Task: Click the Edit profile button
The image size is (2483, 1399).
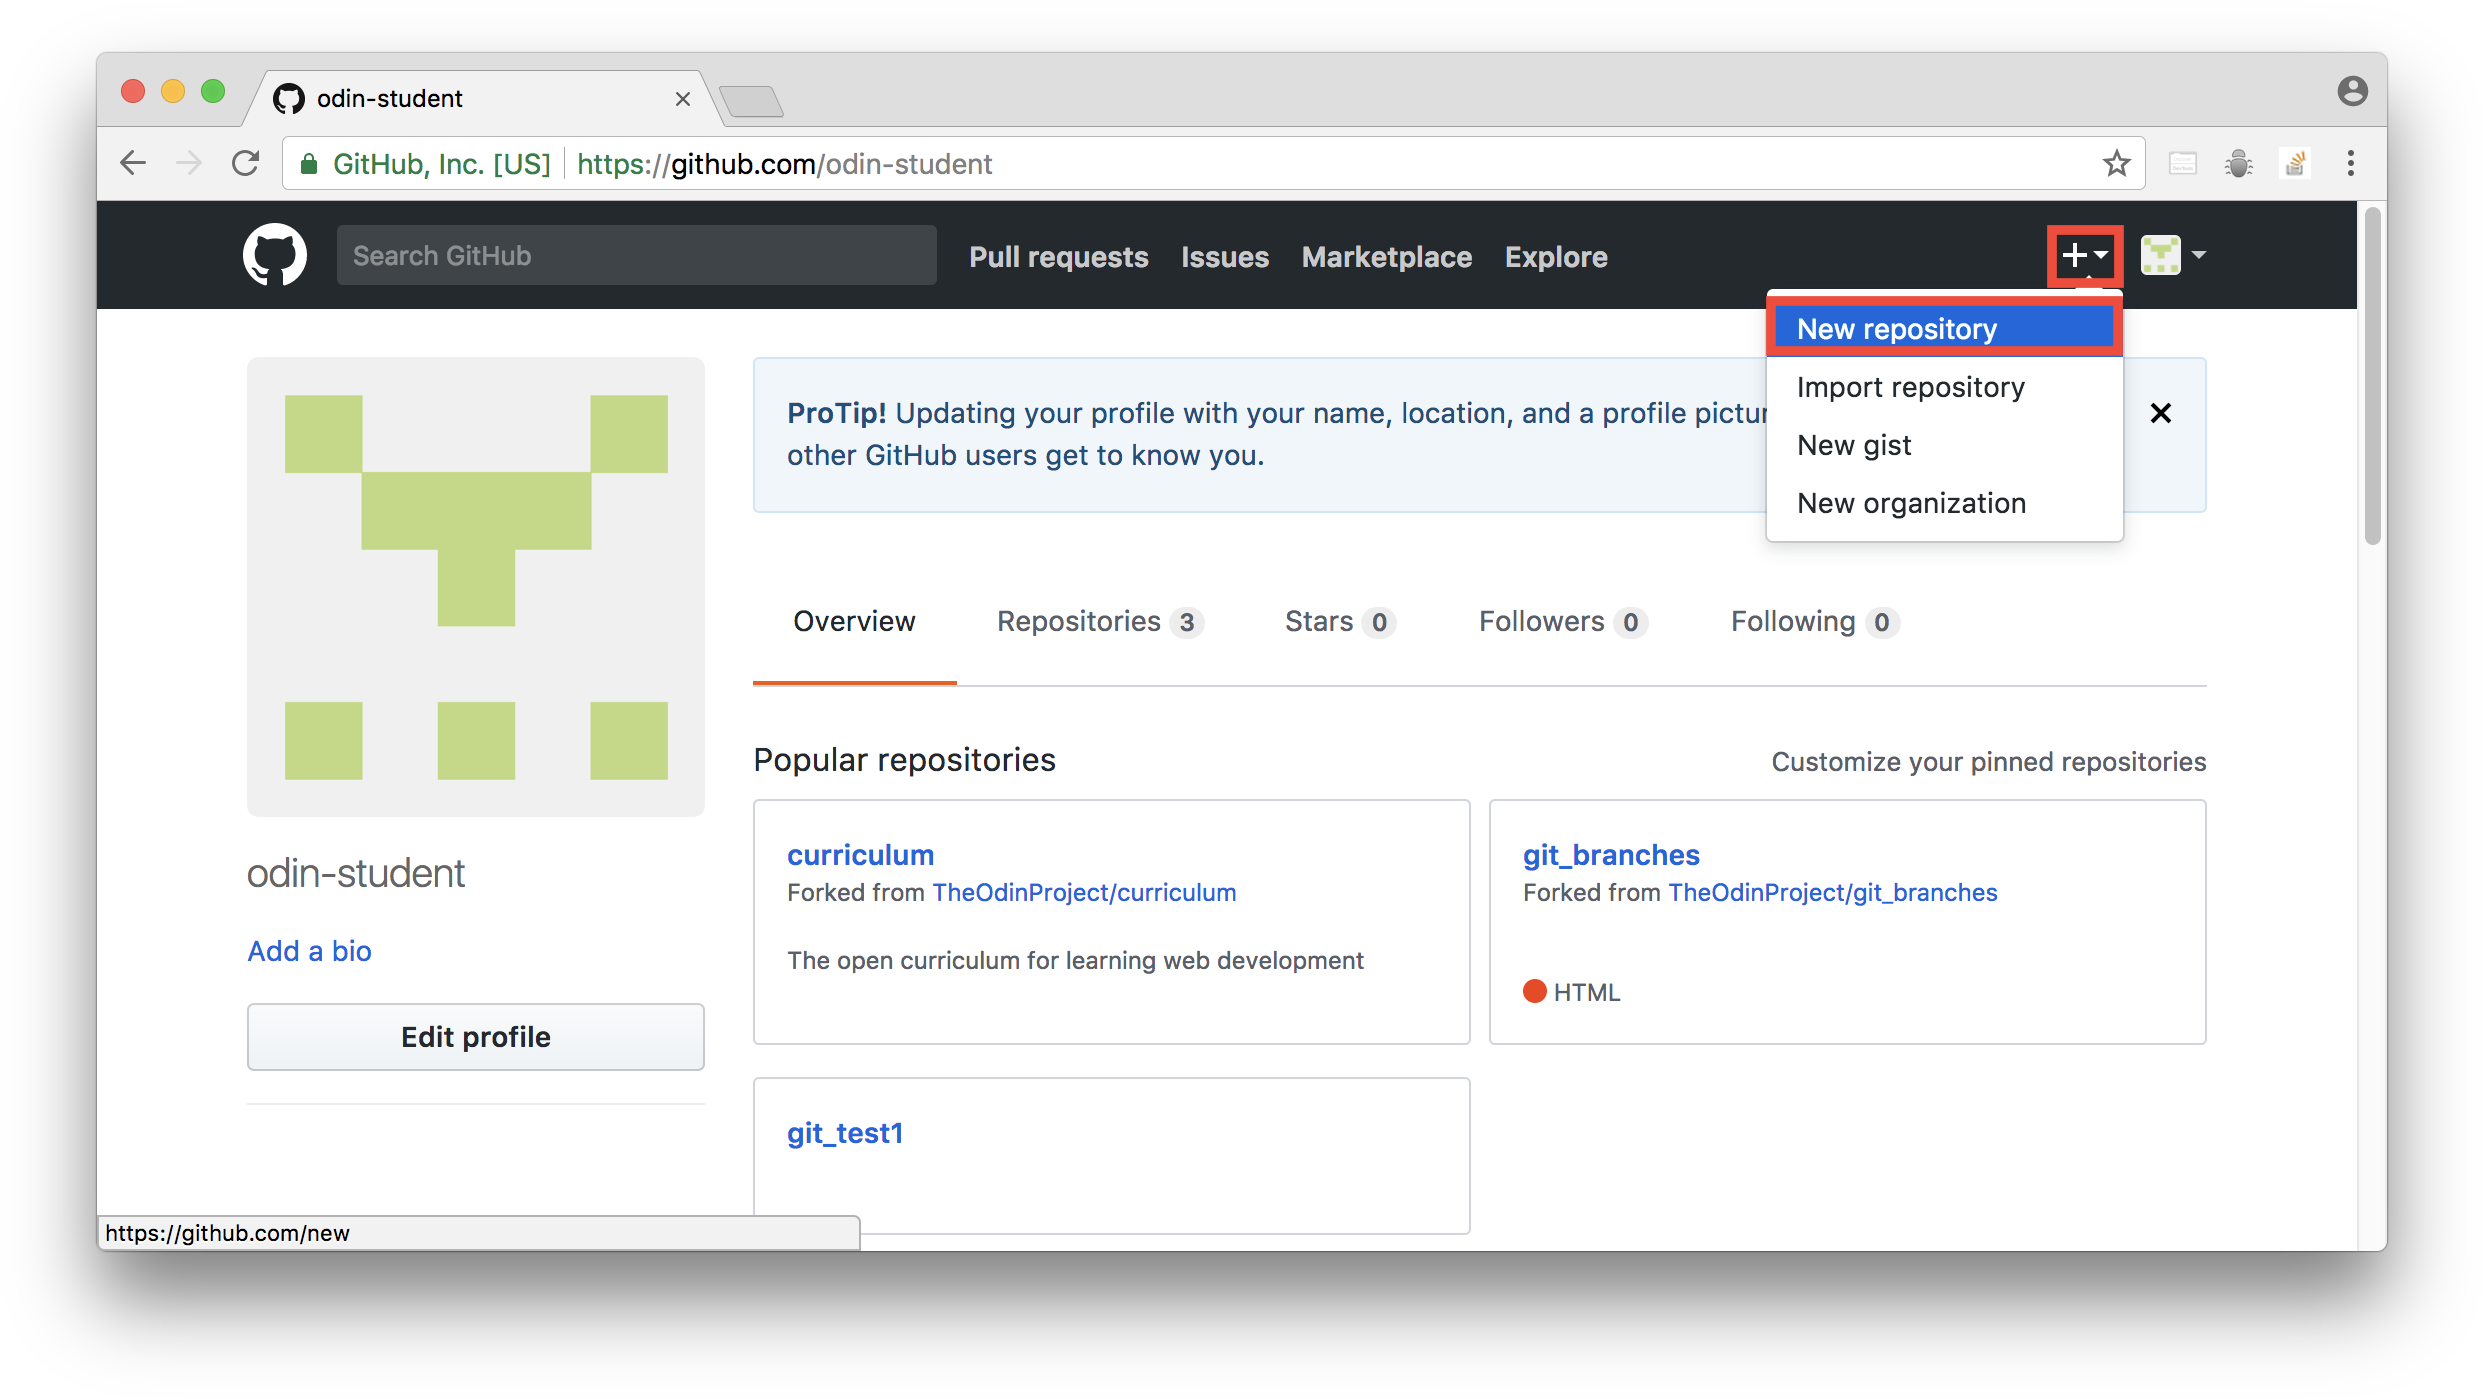Action: pos(475,1037)
